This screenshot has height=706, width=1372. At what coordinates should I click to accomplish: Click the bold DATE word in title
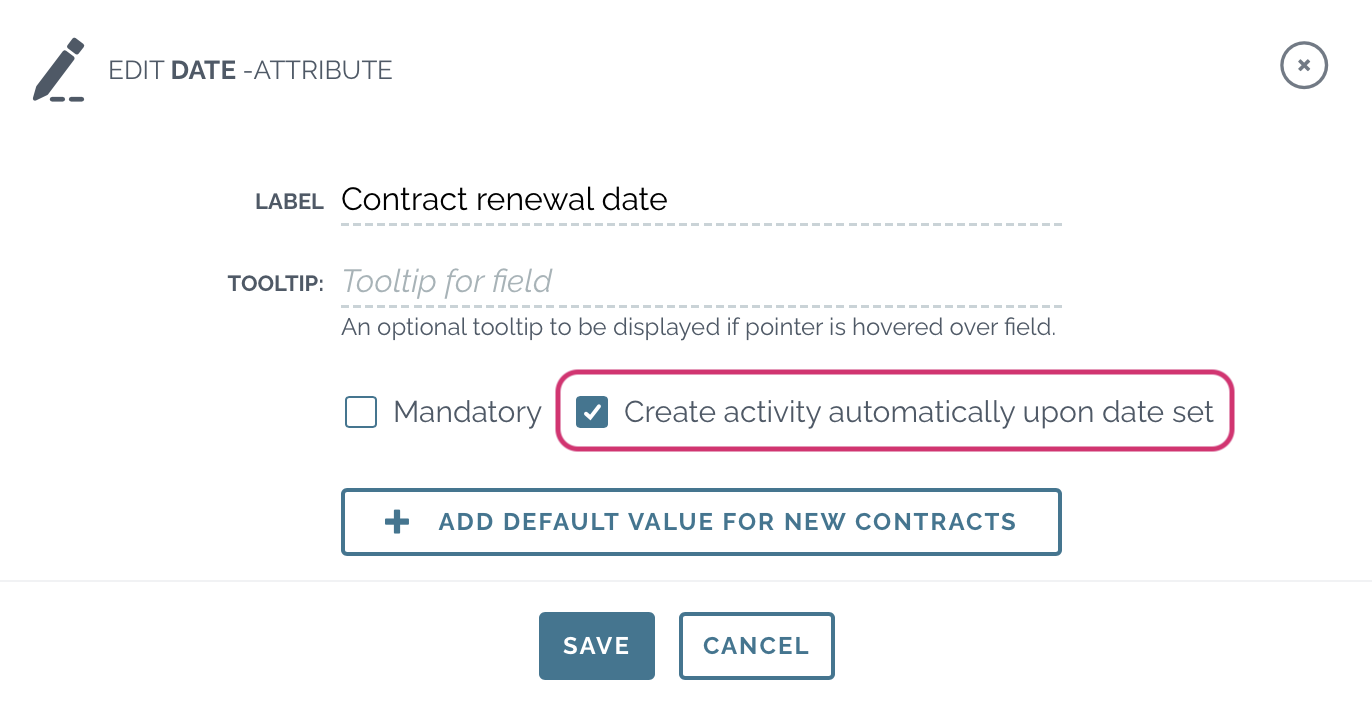point(204,70)
